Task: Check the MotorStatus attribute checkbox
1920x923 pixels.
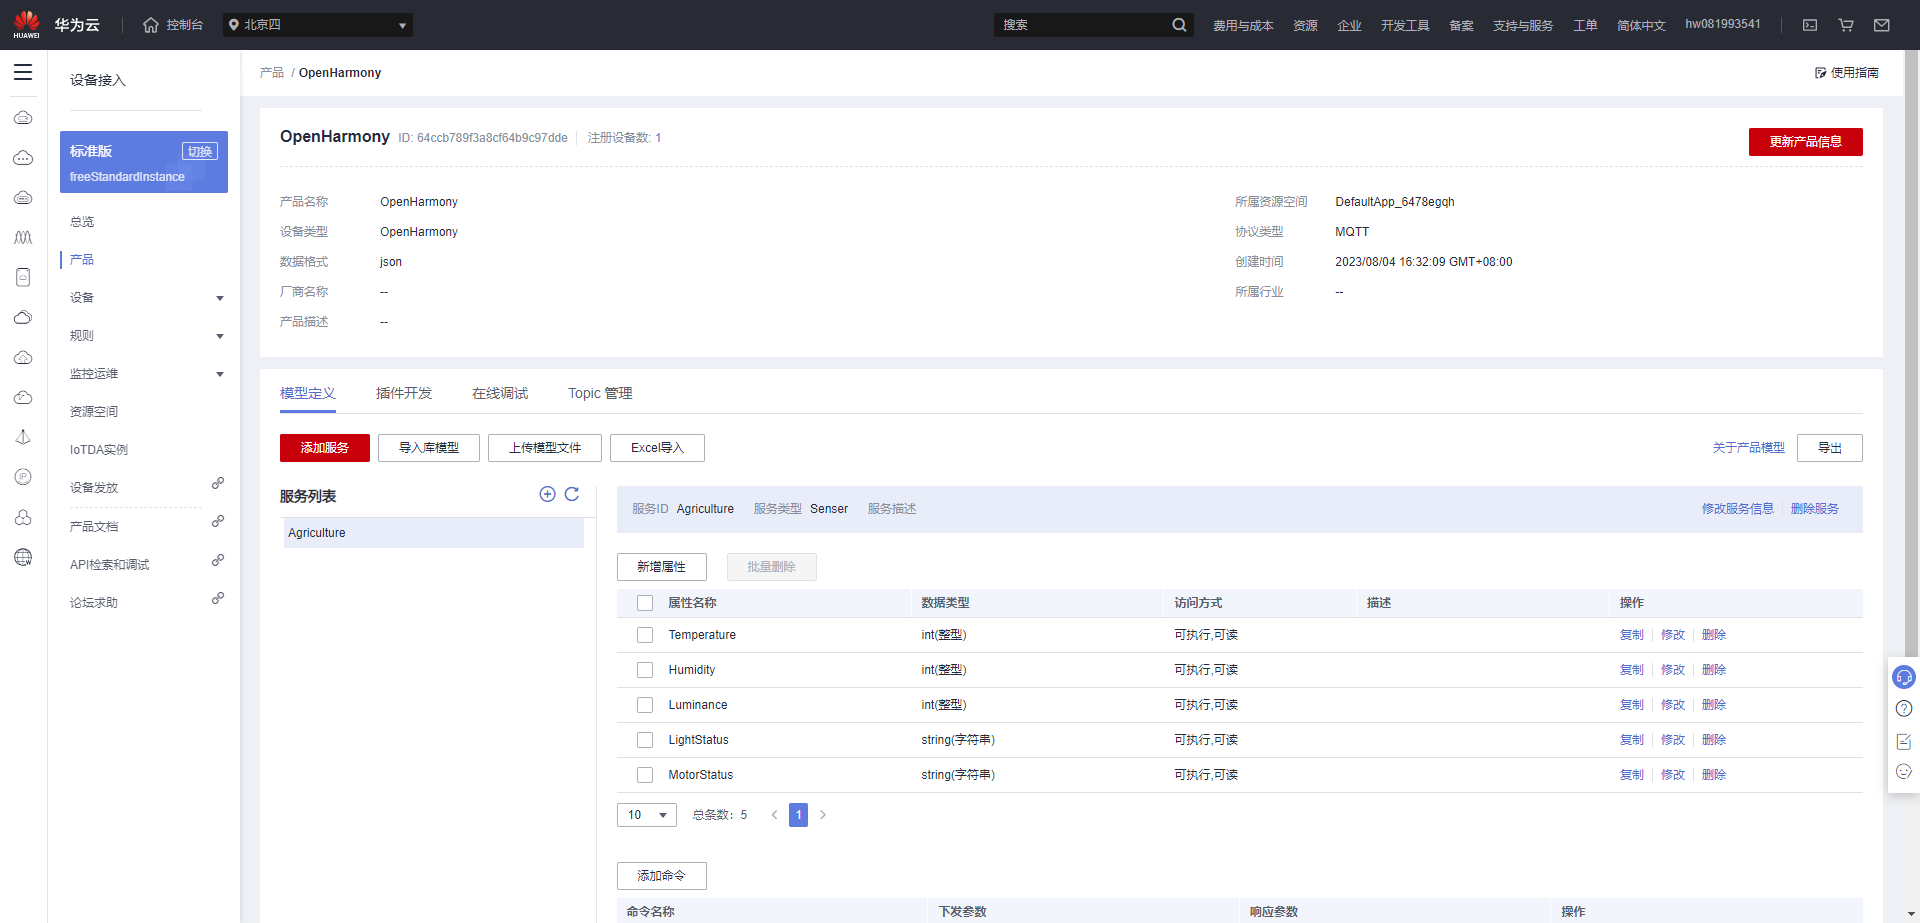Action: (x=645, y=775)
